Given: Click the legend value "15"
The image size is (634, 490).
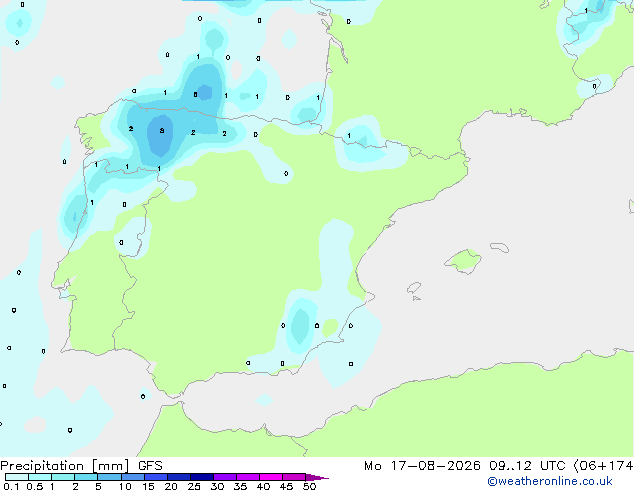Looking at the screenshot, I should coord(148,486).
